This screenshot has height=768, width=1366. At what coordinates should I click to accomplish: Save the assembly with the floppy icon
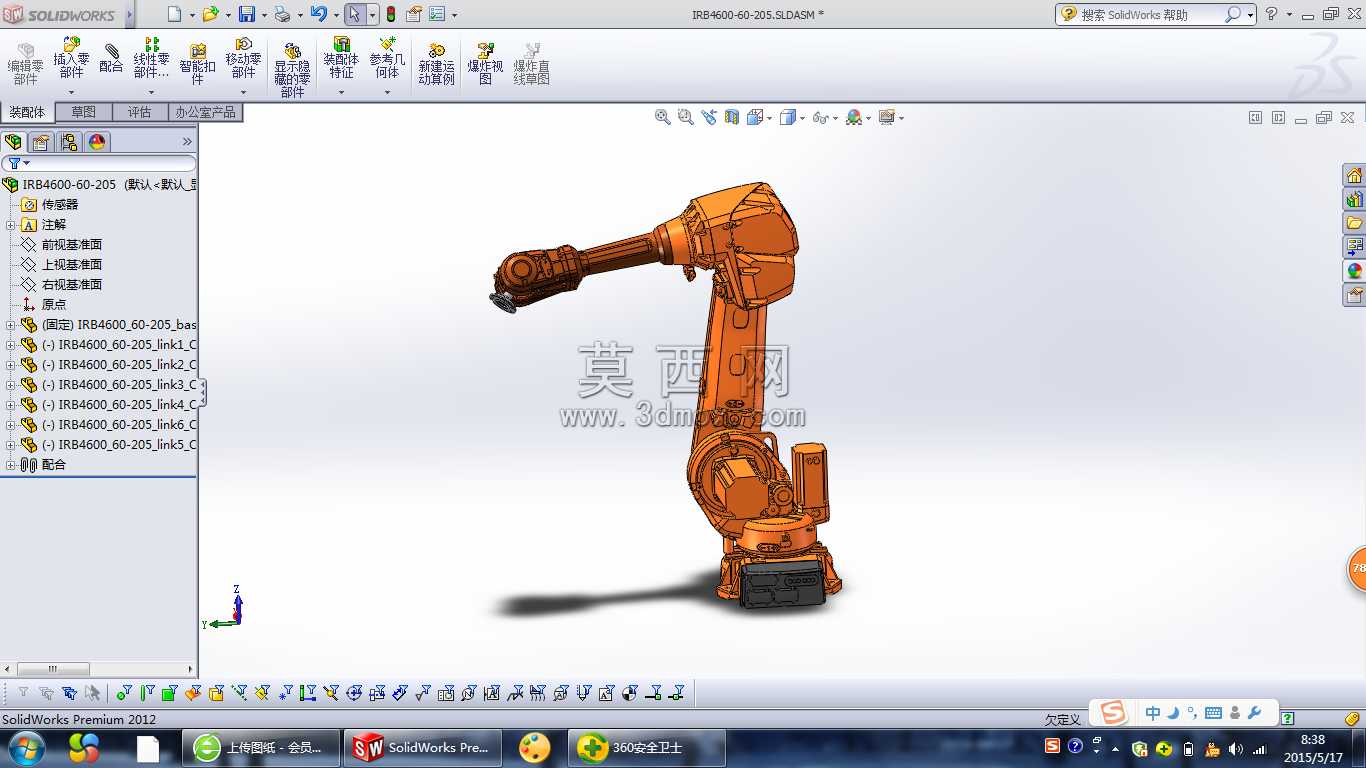click(x=248, y=14)
